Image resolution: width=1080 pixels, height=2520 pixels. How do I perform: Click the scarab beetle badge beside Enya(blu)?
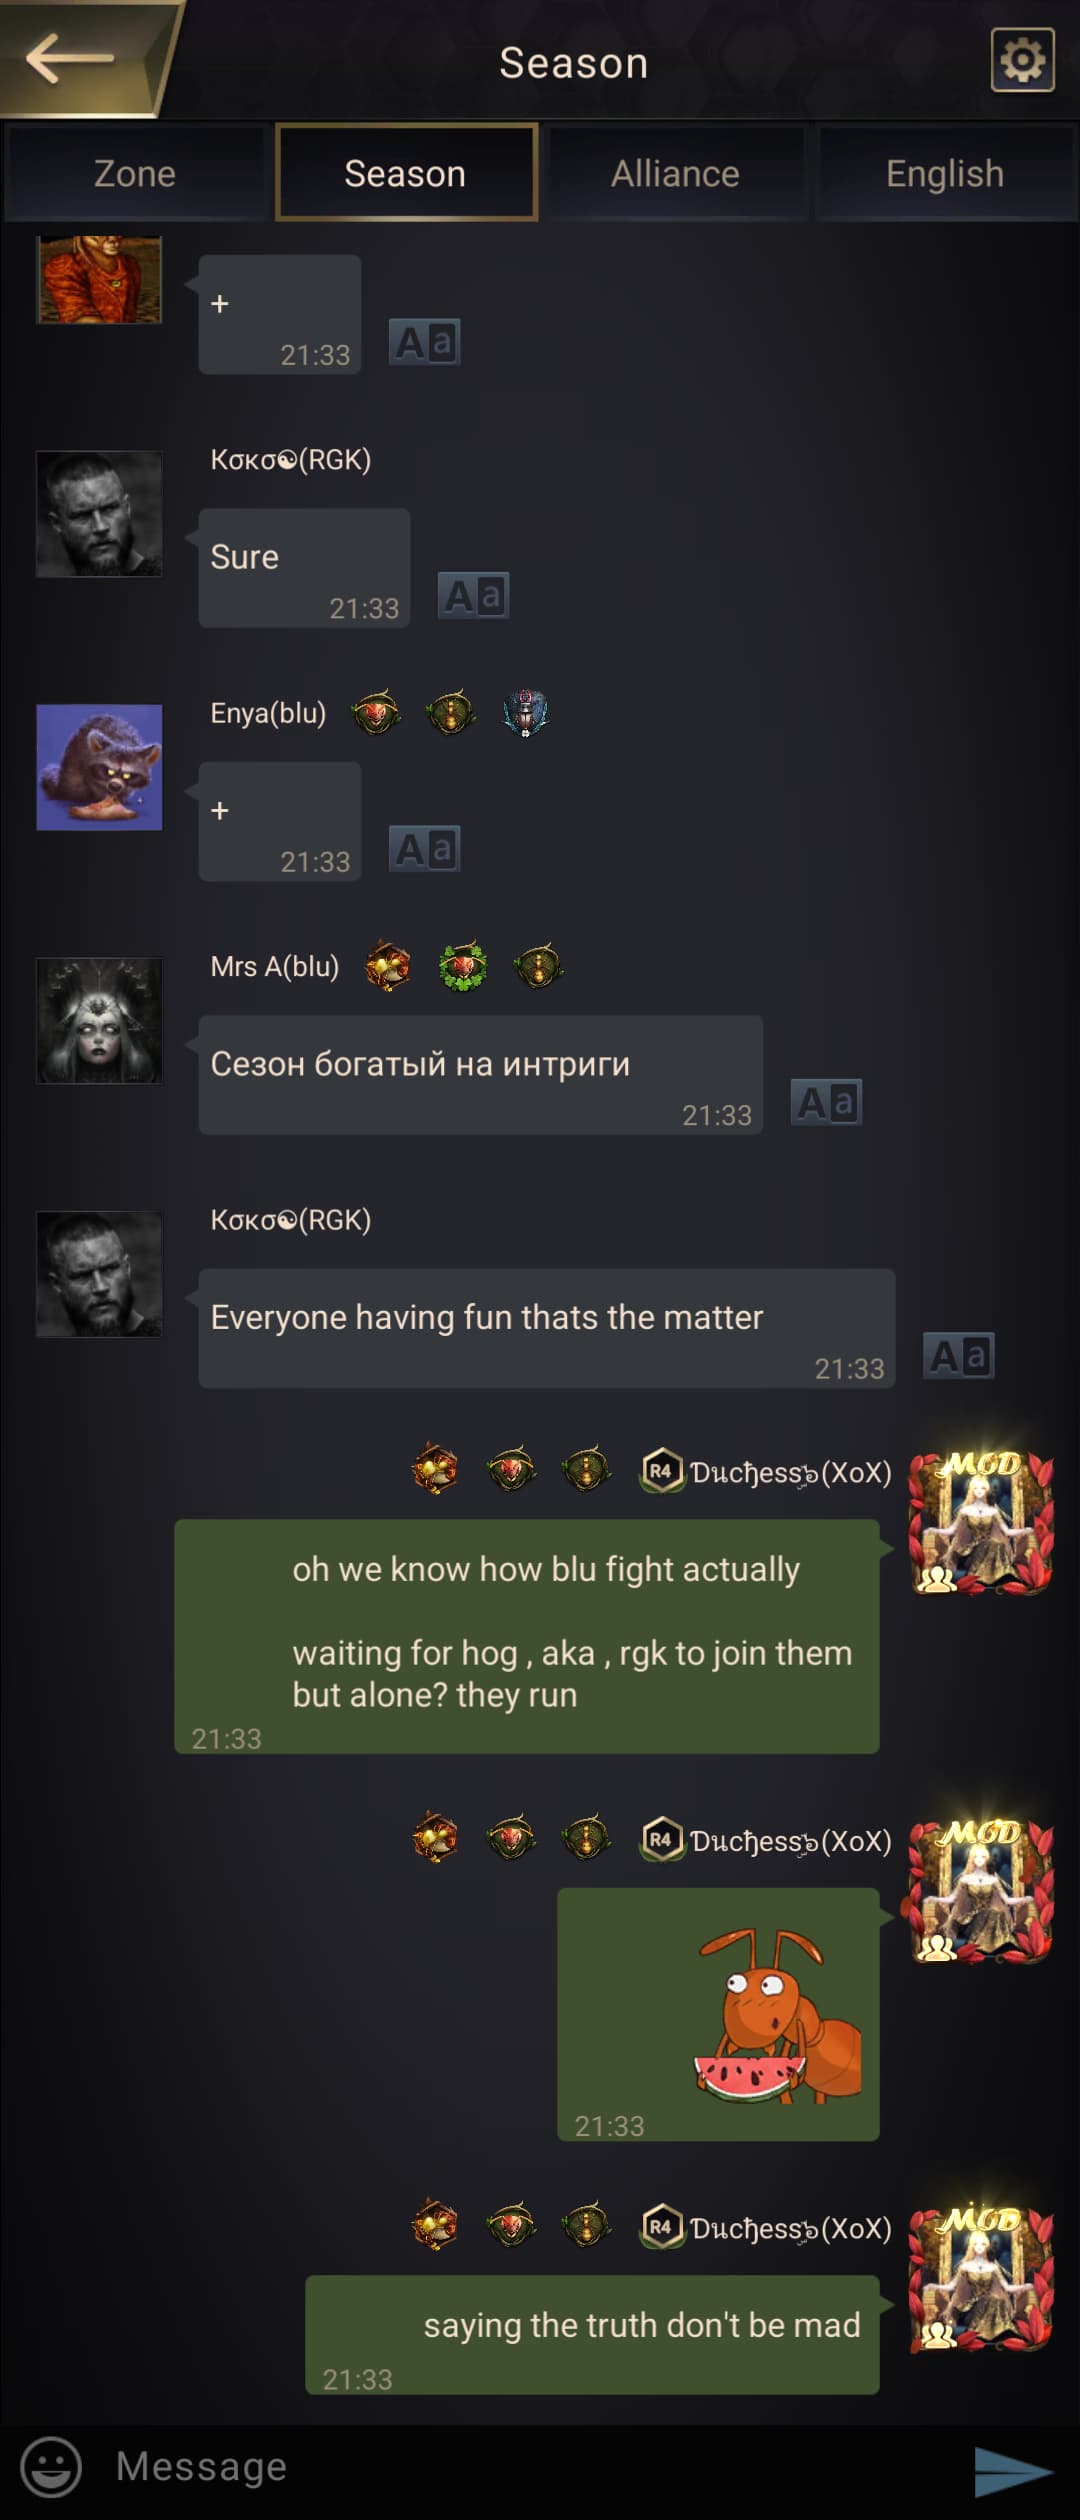click(x=525, y=713)
